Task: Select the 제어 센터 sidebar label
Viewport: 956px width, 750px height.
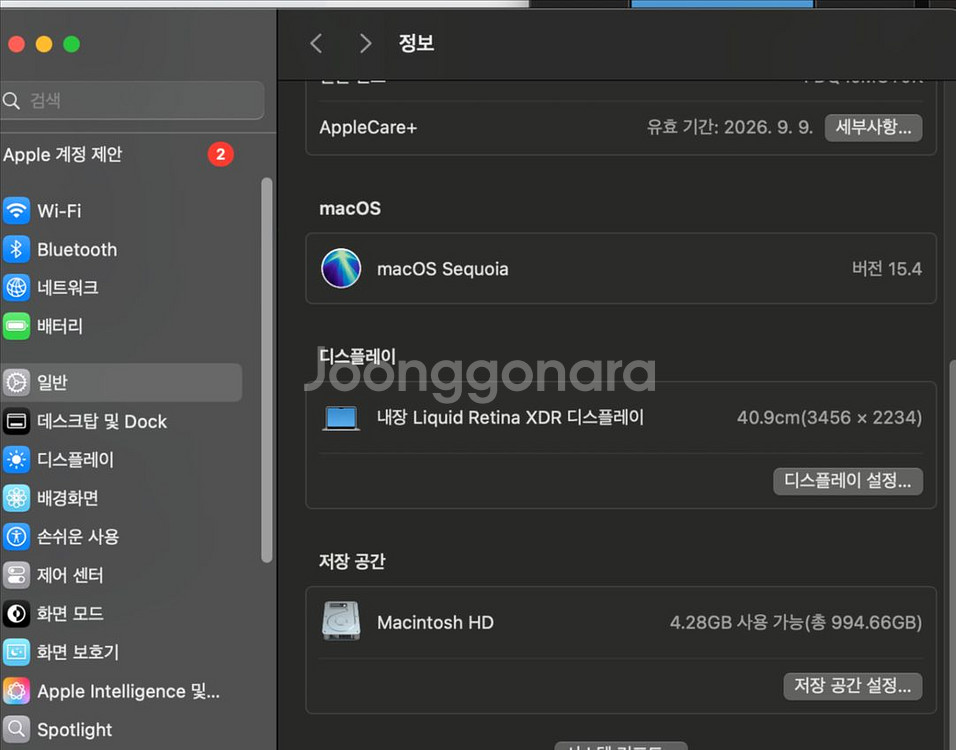Action: (70, 575)
